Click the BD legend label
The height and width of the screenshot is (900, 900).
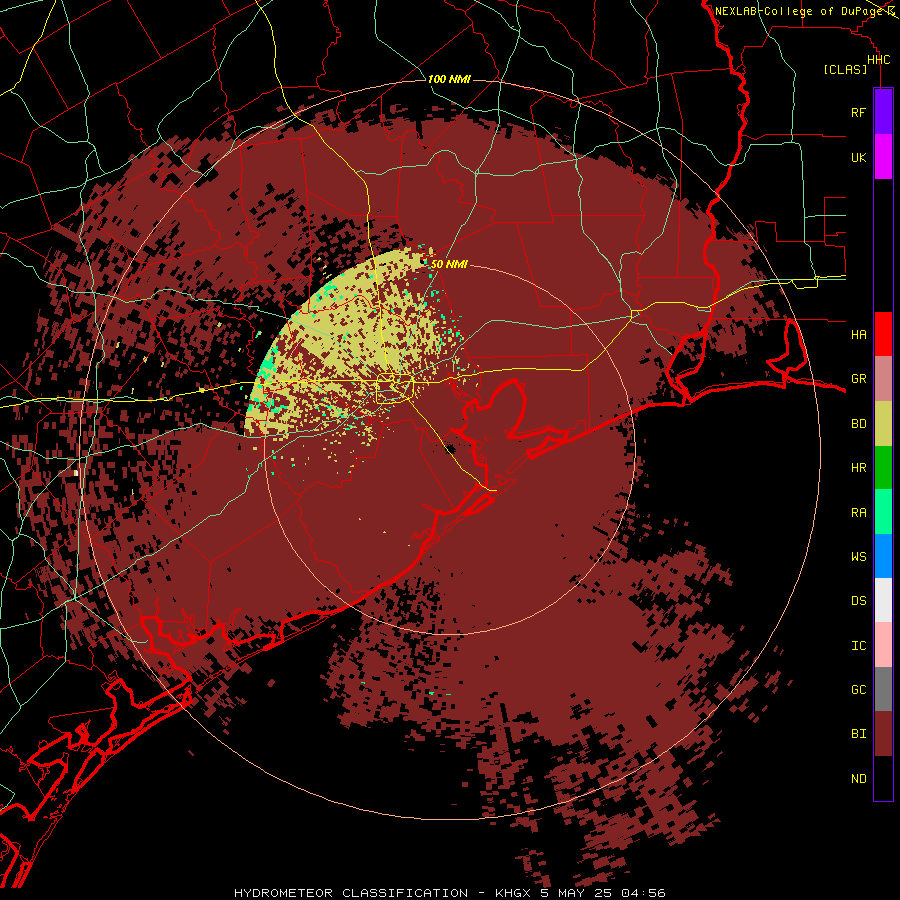point(858,424)
